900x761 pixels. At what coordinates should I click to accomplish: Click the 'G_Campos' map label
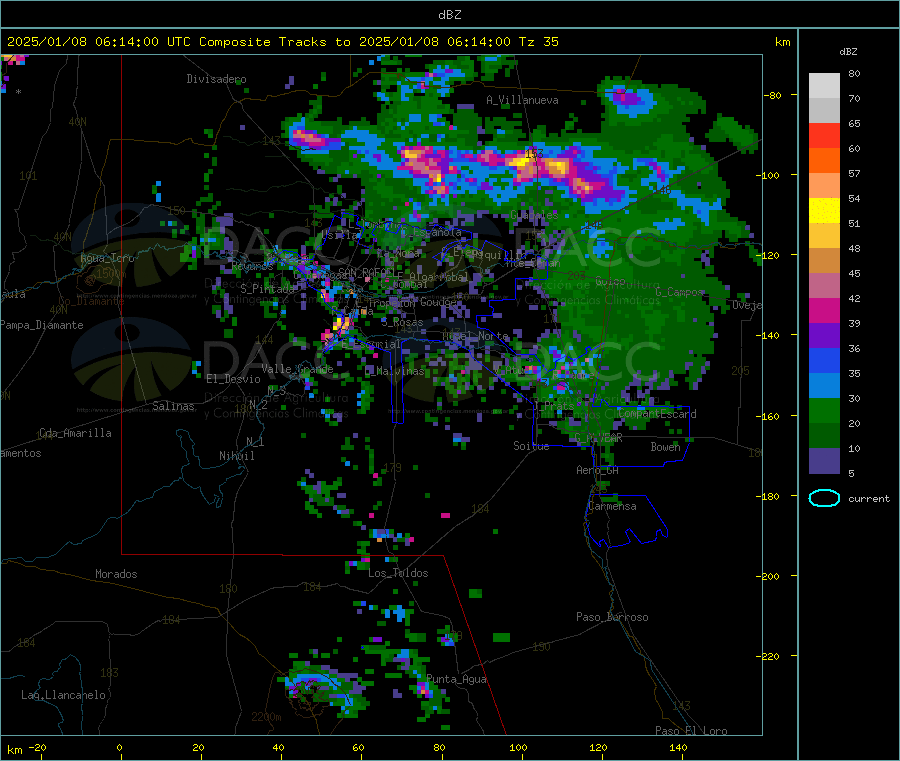[x=679, y=292]
